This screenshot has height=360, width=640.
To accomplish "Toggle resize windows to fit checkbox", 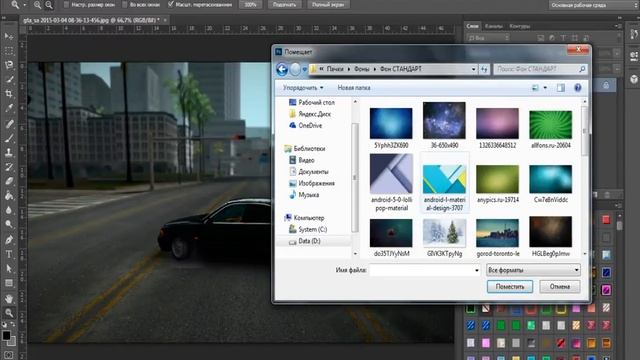I will (x=66, y=5).
